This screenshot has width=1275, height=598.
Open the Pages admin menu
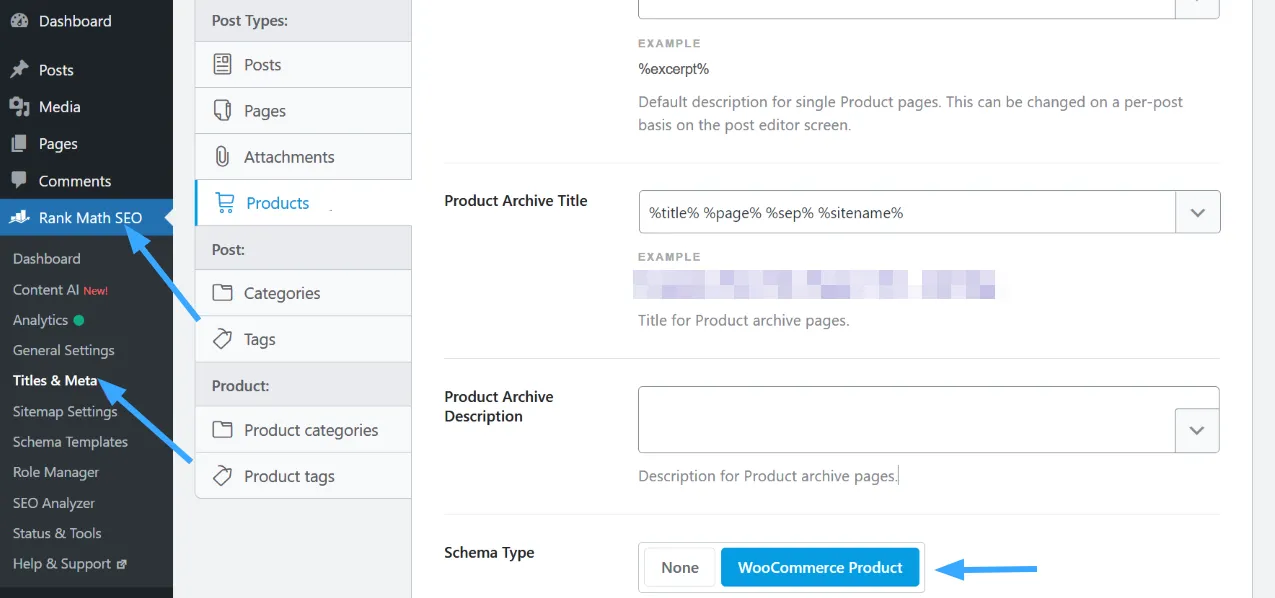86,144
